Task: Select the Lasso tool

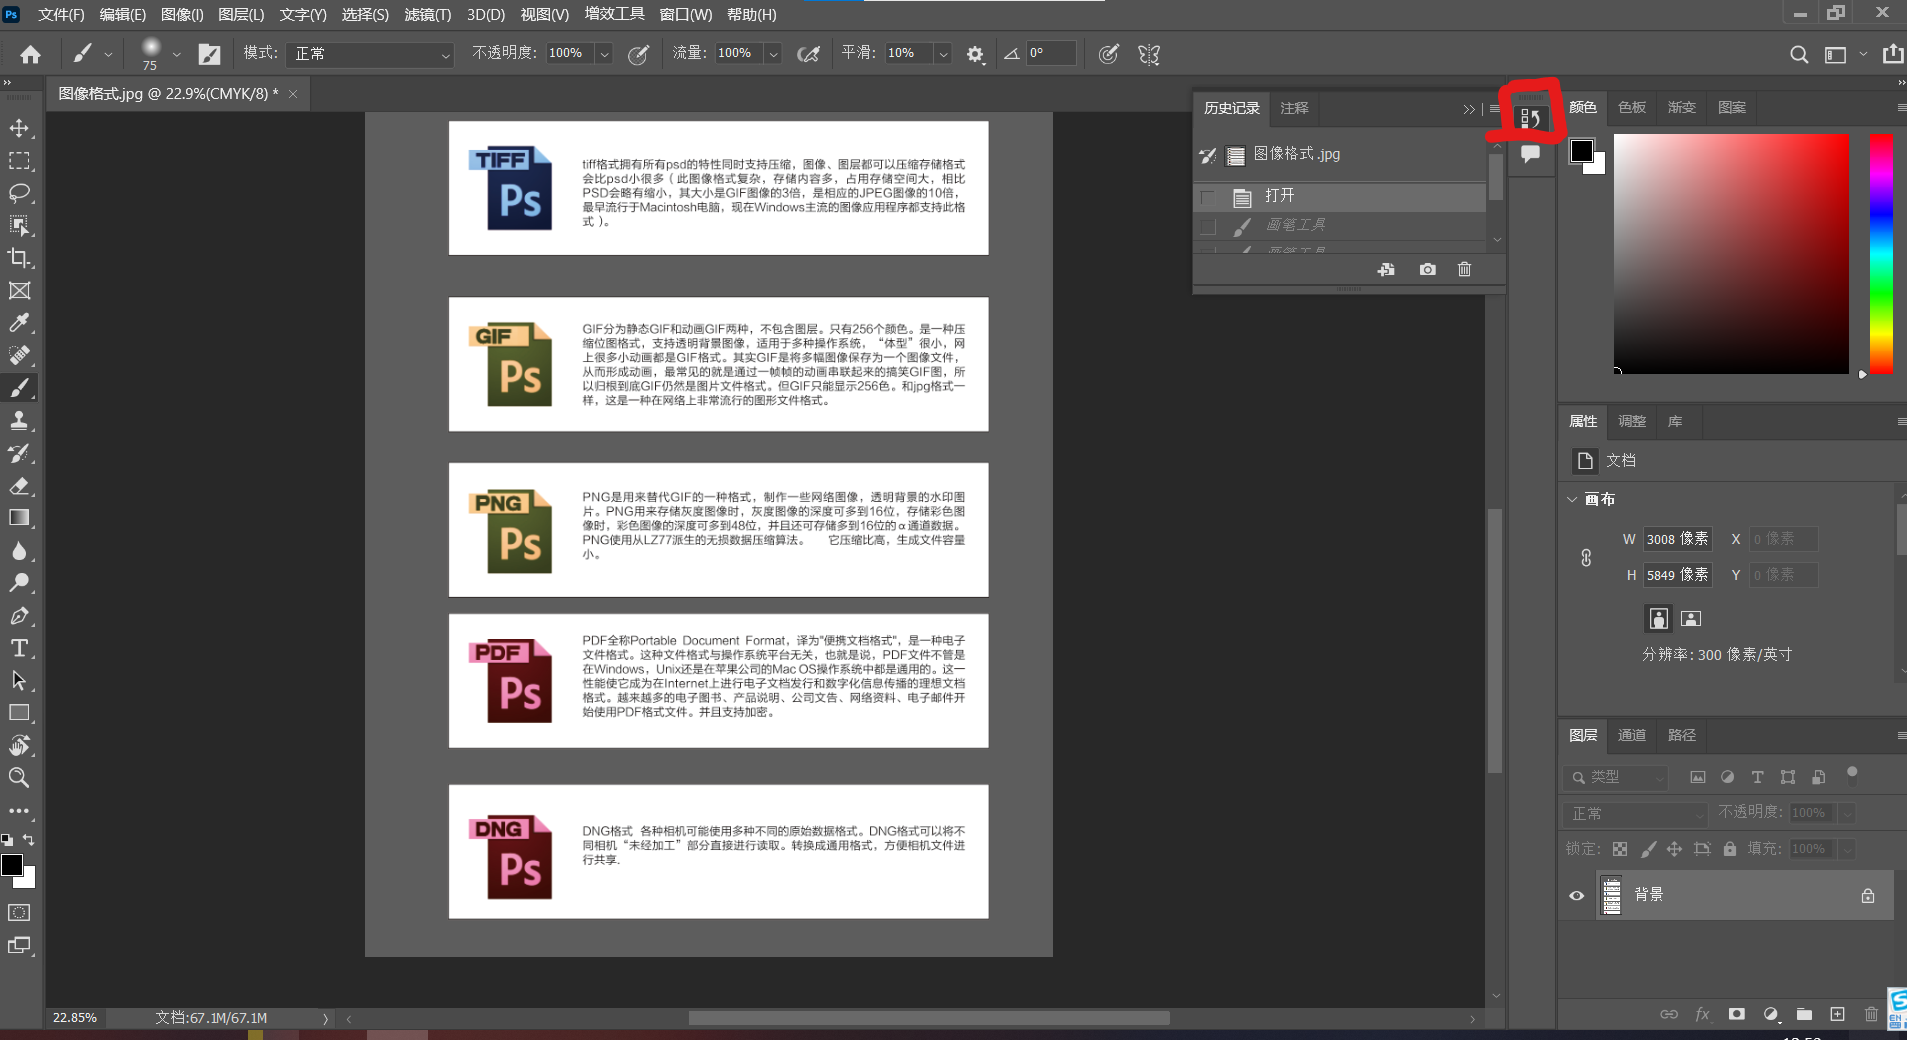Action: pos(19,193)
